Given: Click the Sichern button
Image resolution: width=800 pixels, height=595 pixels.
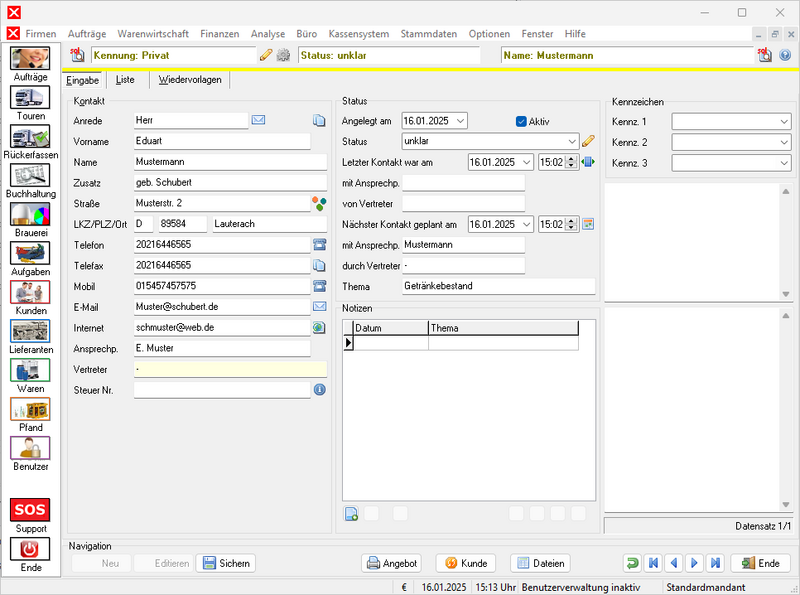Looking at the screenshot, I should [225, 563].
